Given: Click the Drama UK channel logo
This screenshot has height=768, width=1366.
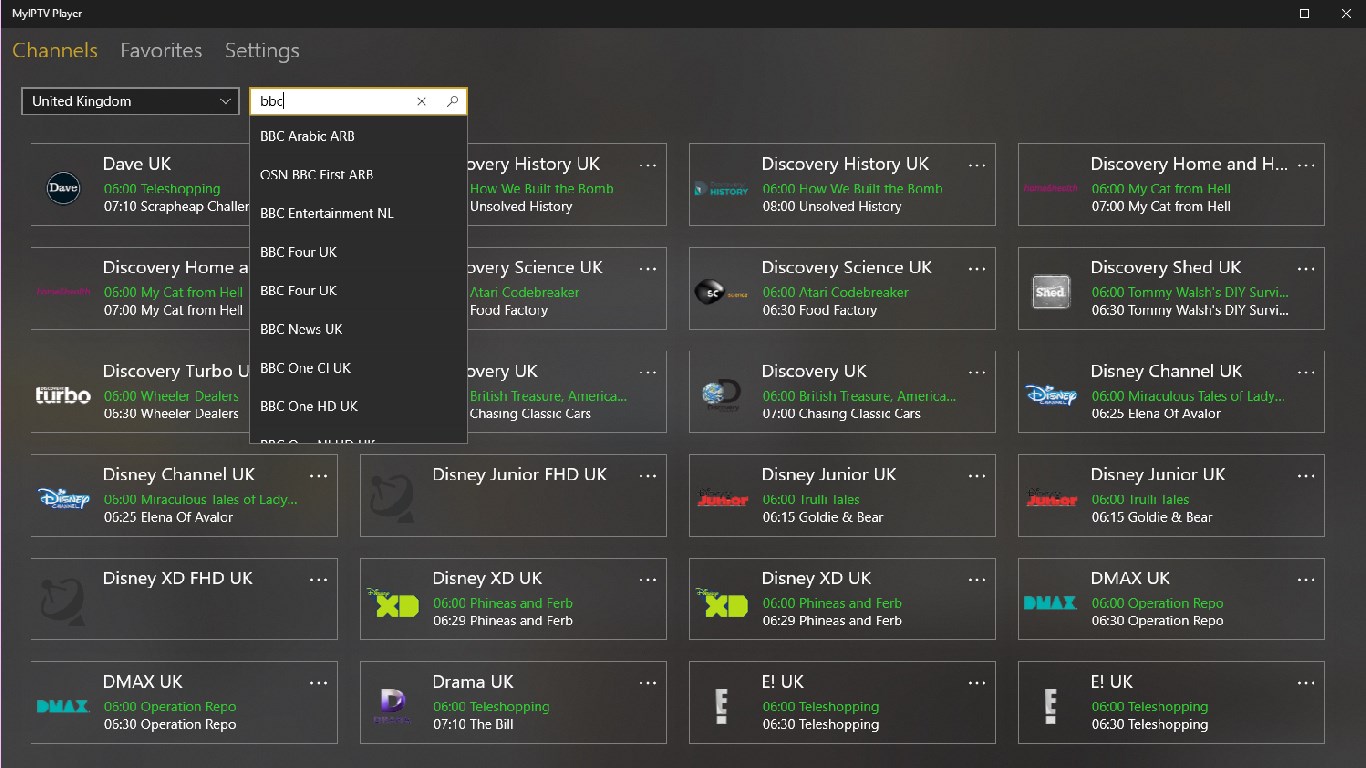Looking at the screenshot, I should 392,706.
